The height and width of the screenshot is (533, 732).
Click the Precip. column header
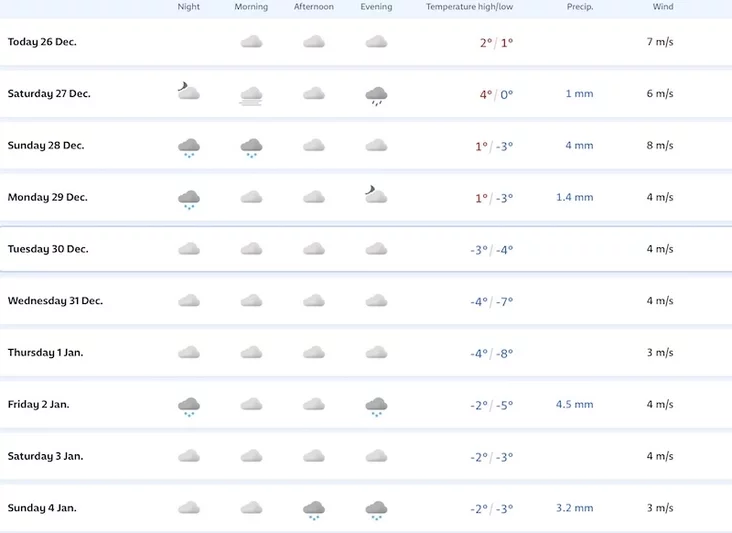tap(579, 7)
